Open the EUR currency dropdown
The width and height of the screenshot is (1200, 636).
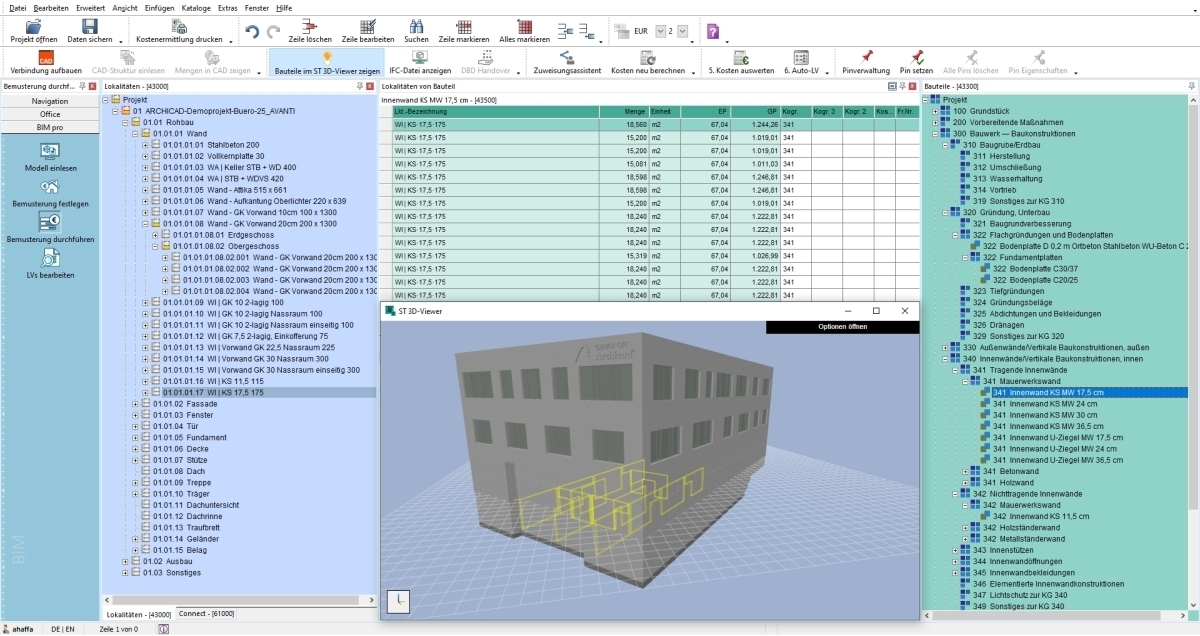(662, 31)
